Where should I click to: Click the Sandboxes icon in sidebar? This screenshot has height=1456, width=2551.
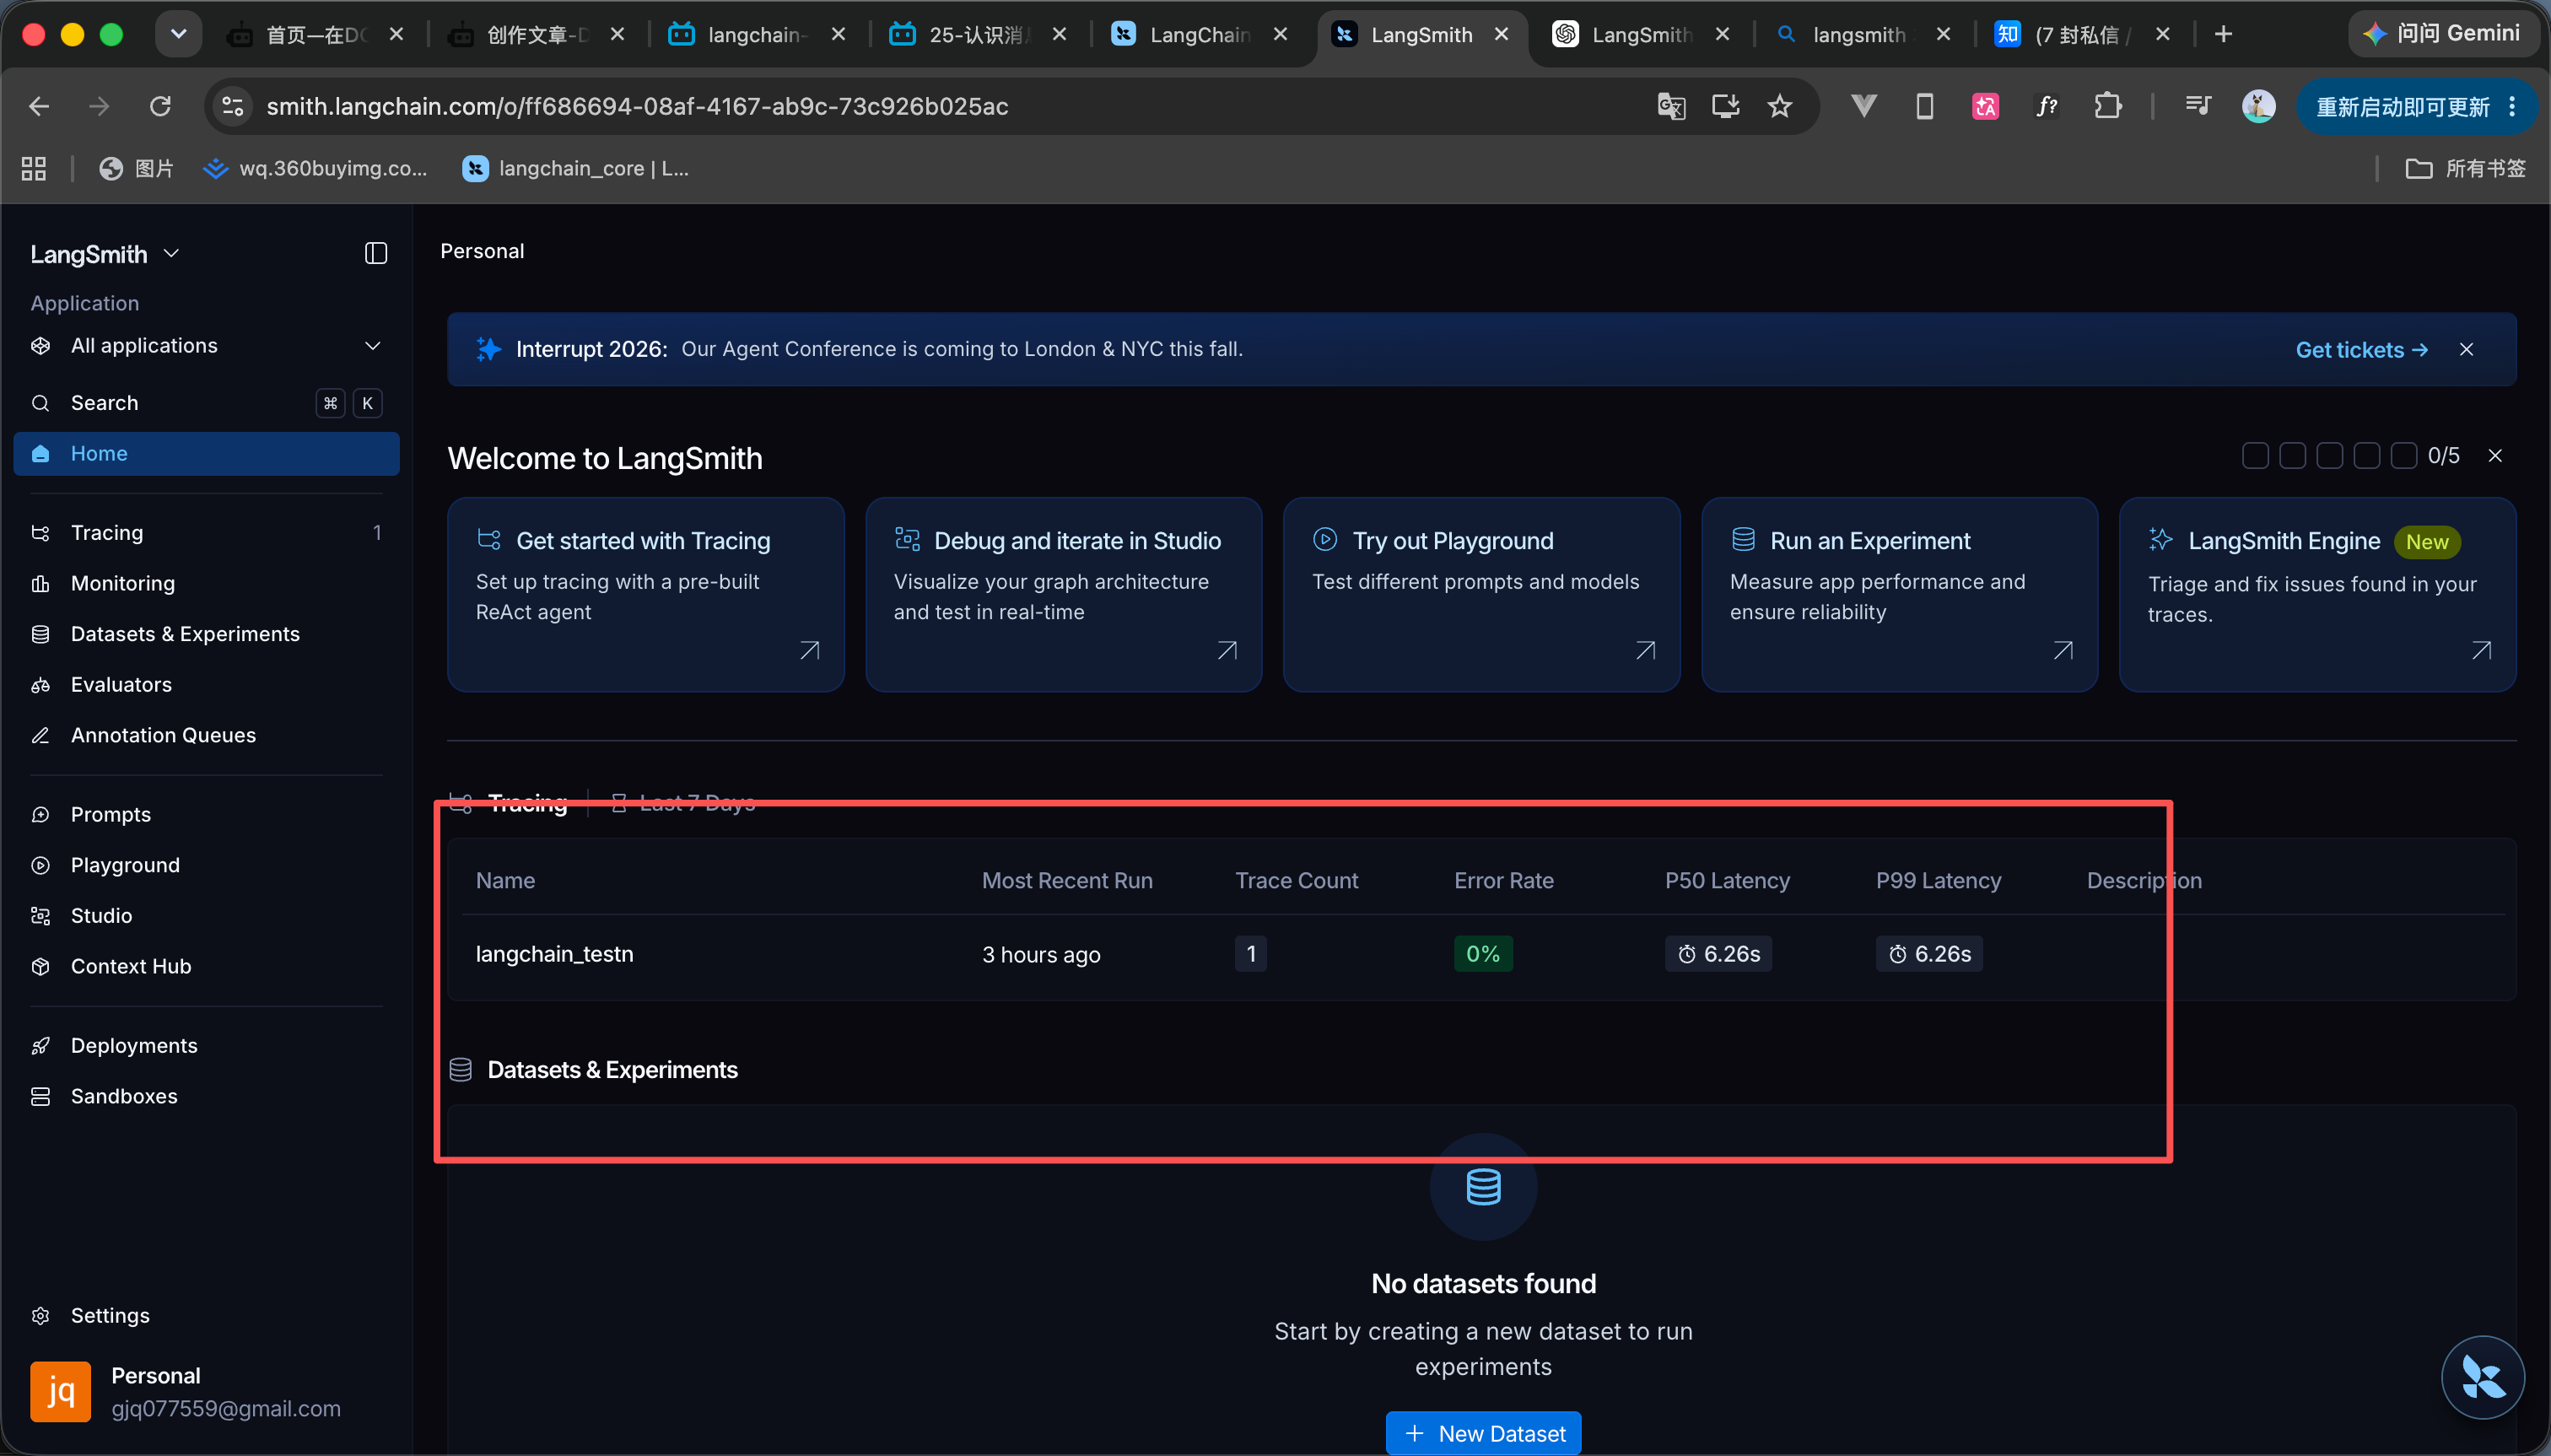(x=41, y=1096)
